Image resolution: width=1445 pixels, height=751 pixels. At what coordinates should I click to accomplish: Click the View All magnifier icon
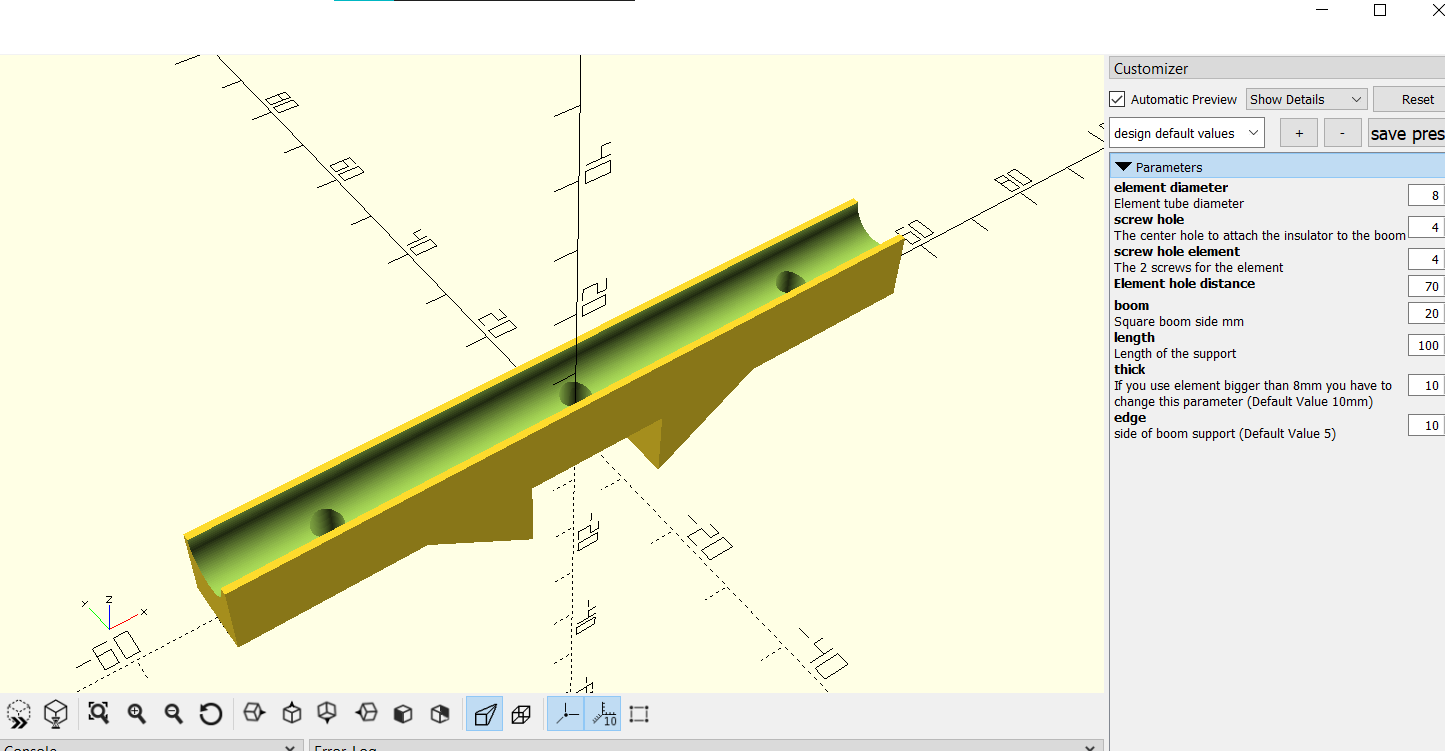click(x=98, y=714)
